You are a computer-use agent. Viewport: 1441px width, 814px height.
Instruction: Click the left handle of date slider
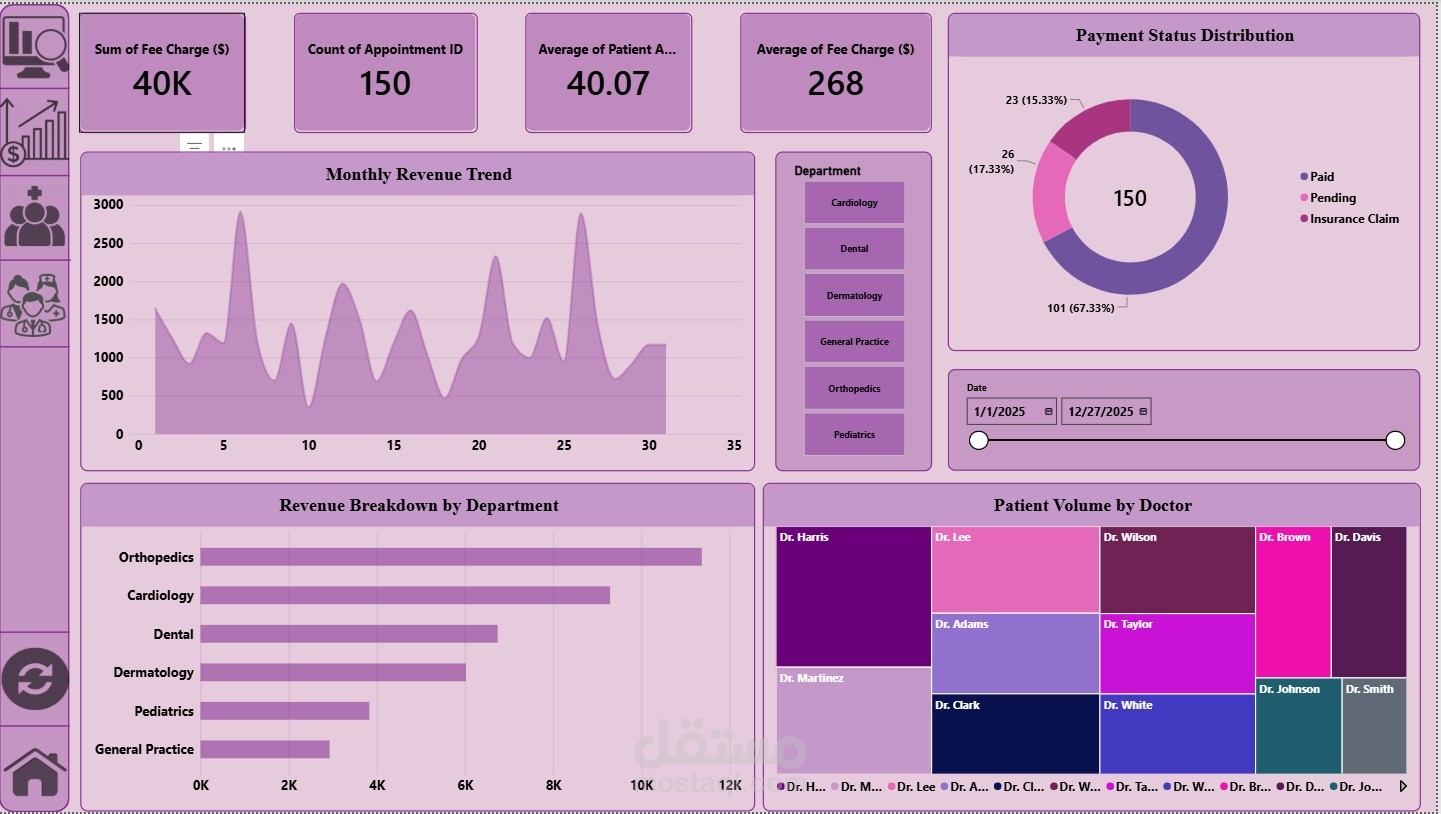click(x=979, y=440)
